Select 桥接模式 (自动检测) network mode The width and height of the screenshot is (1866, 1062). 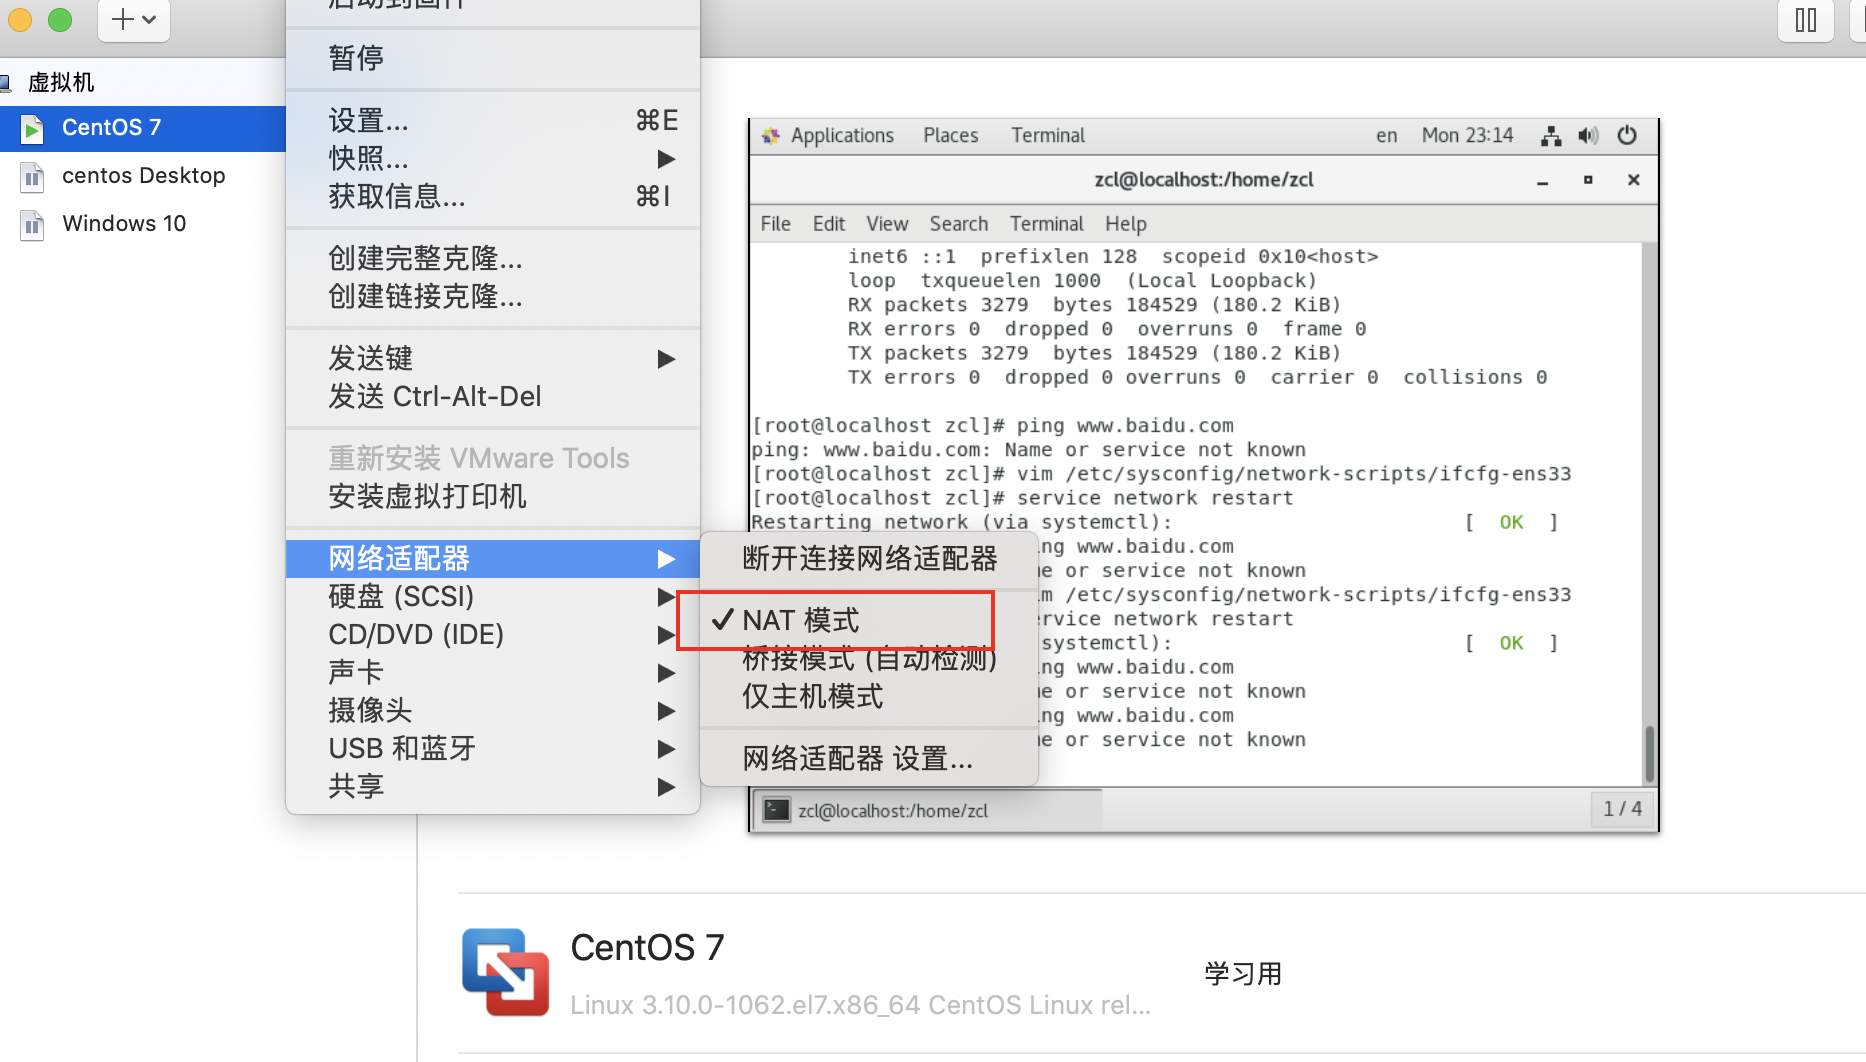(868, 658)
